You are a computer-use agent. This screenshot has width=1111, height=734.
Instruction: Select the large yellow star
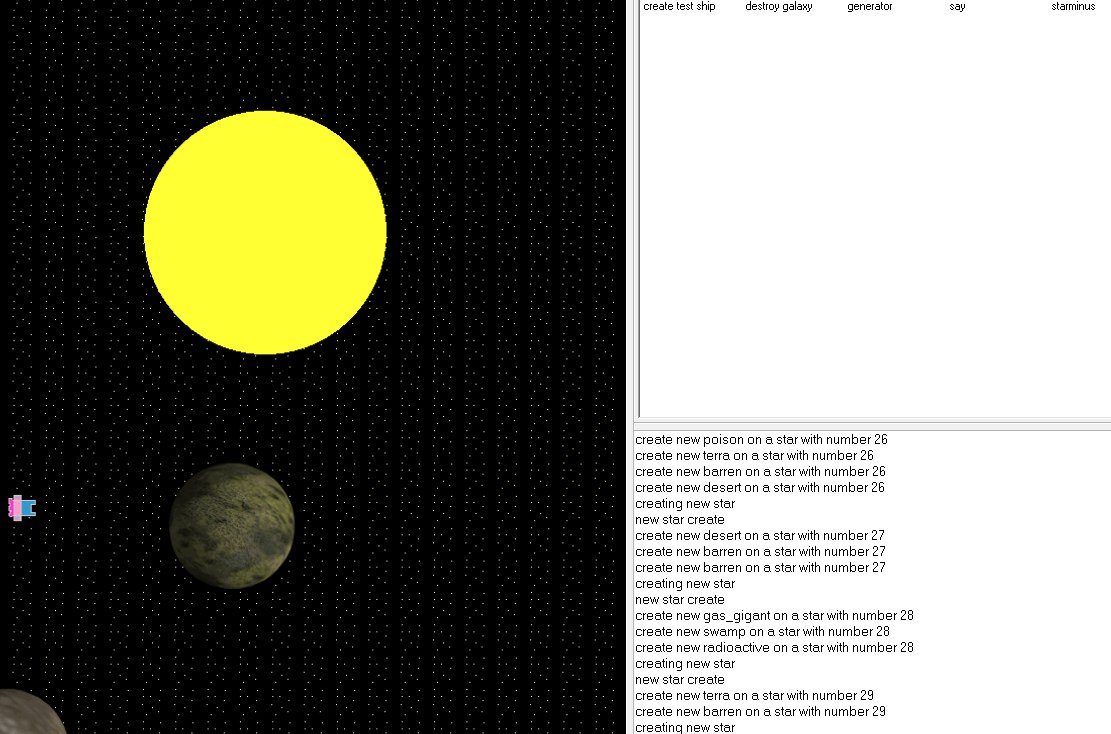pyautogui.click(x=265, y=232)
